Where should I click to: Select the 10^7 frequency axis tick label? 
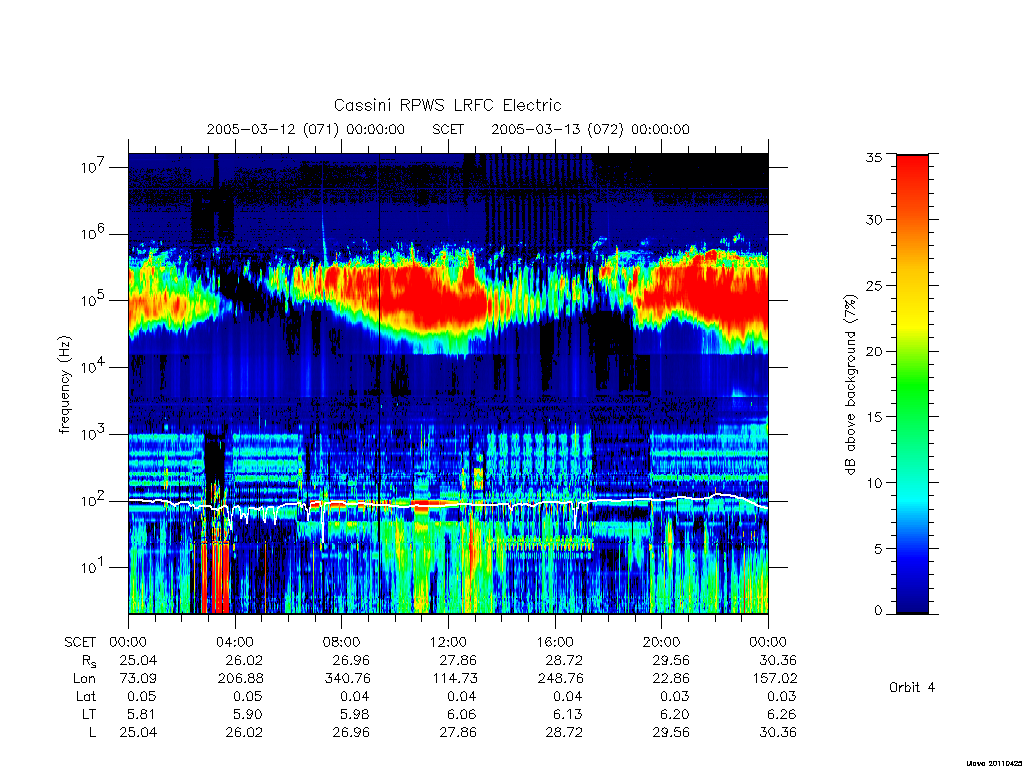(93, 167)
